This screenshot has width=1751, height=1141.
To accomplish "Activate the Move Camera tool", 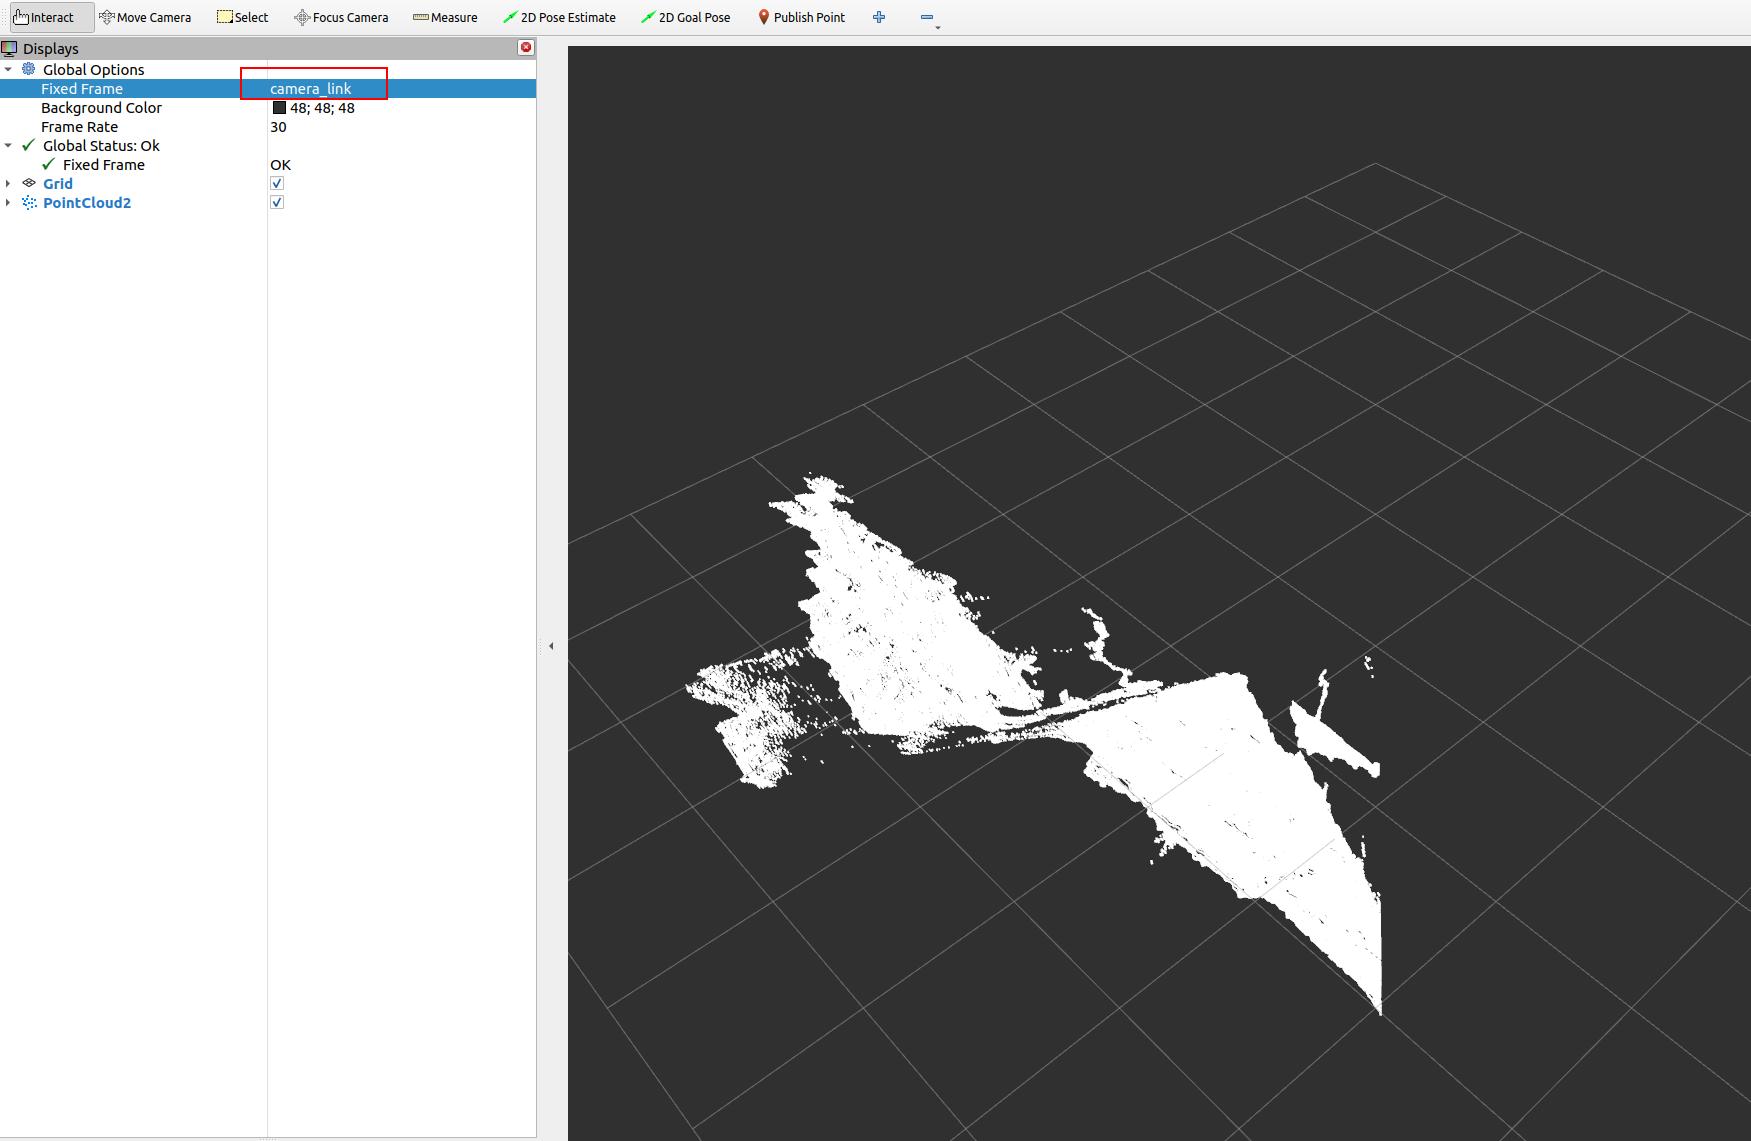I will (x=145, y=17).
